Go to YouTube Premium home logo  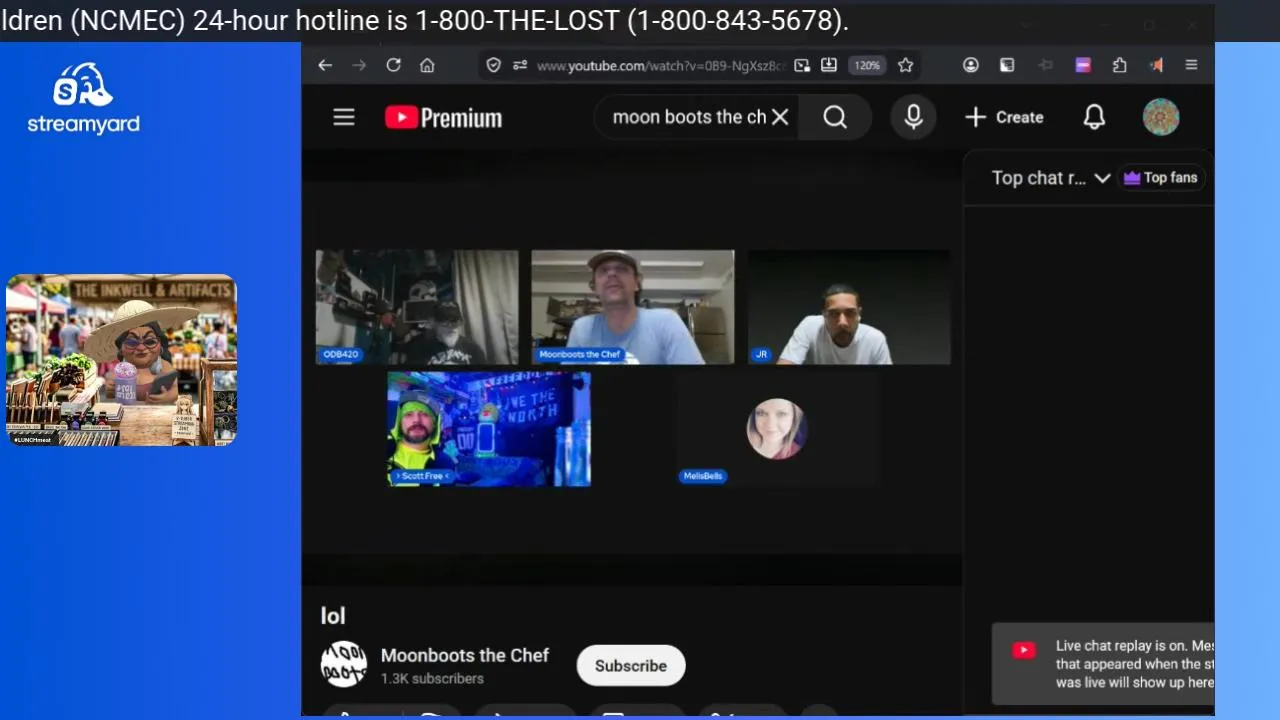point(443,118)
